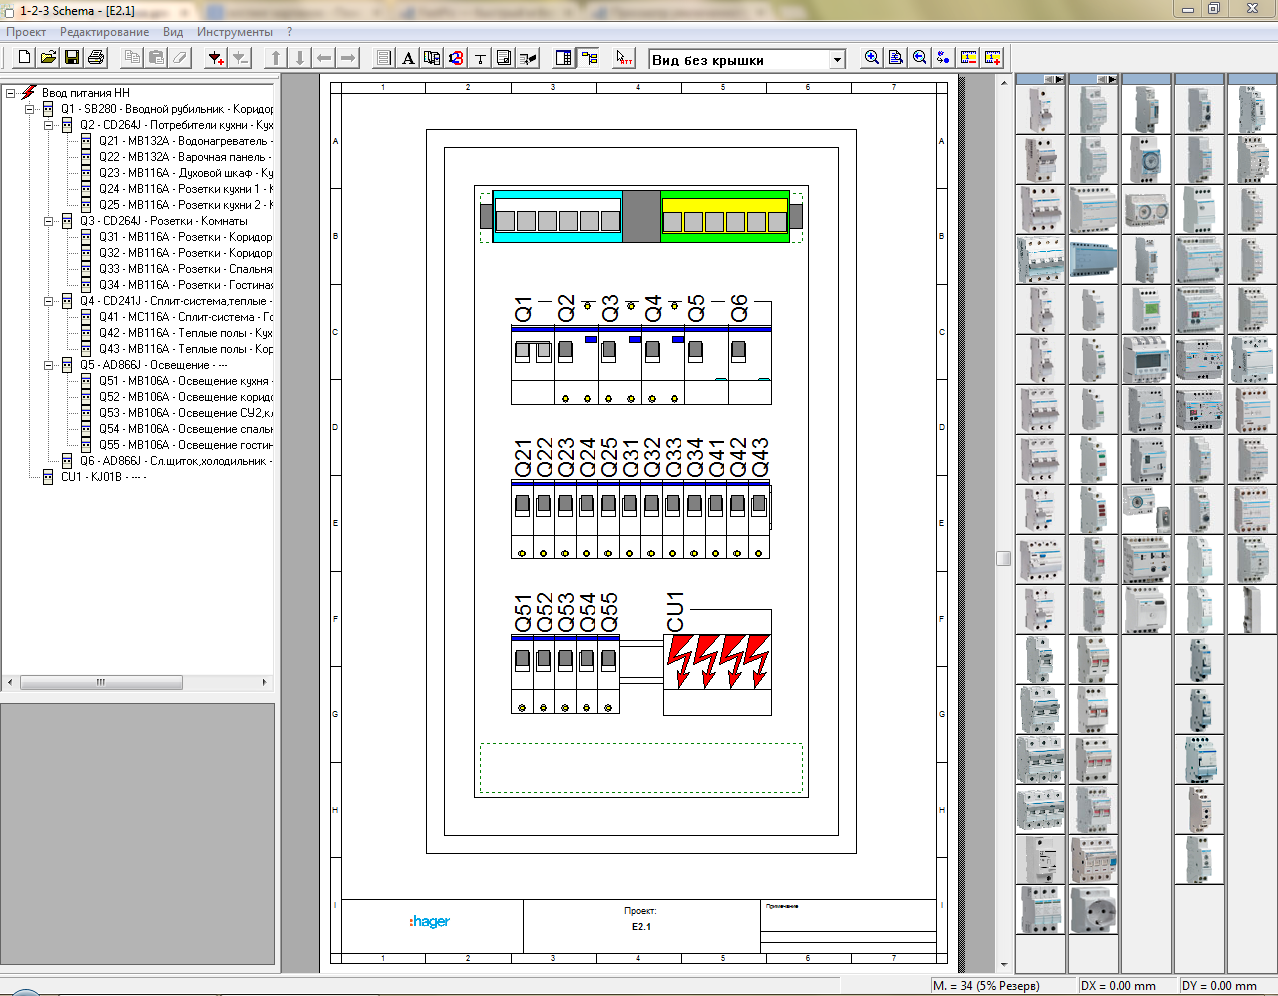Click the zoom in magnifier icon
This screenshot has height=996, width=1278.
pyautogui.click(x=872, y=58)
